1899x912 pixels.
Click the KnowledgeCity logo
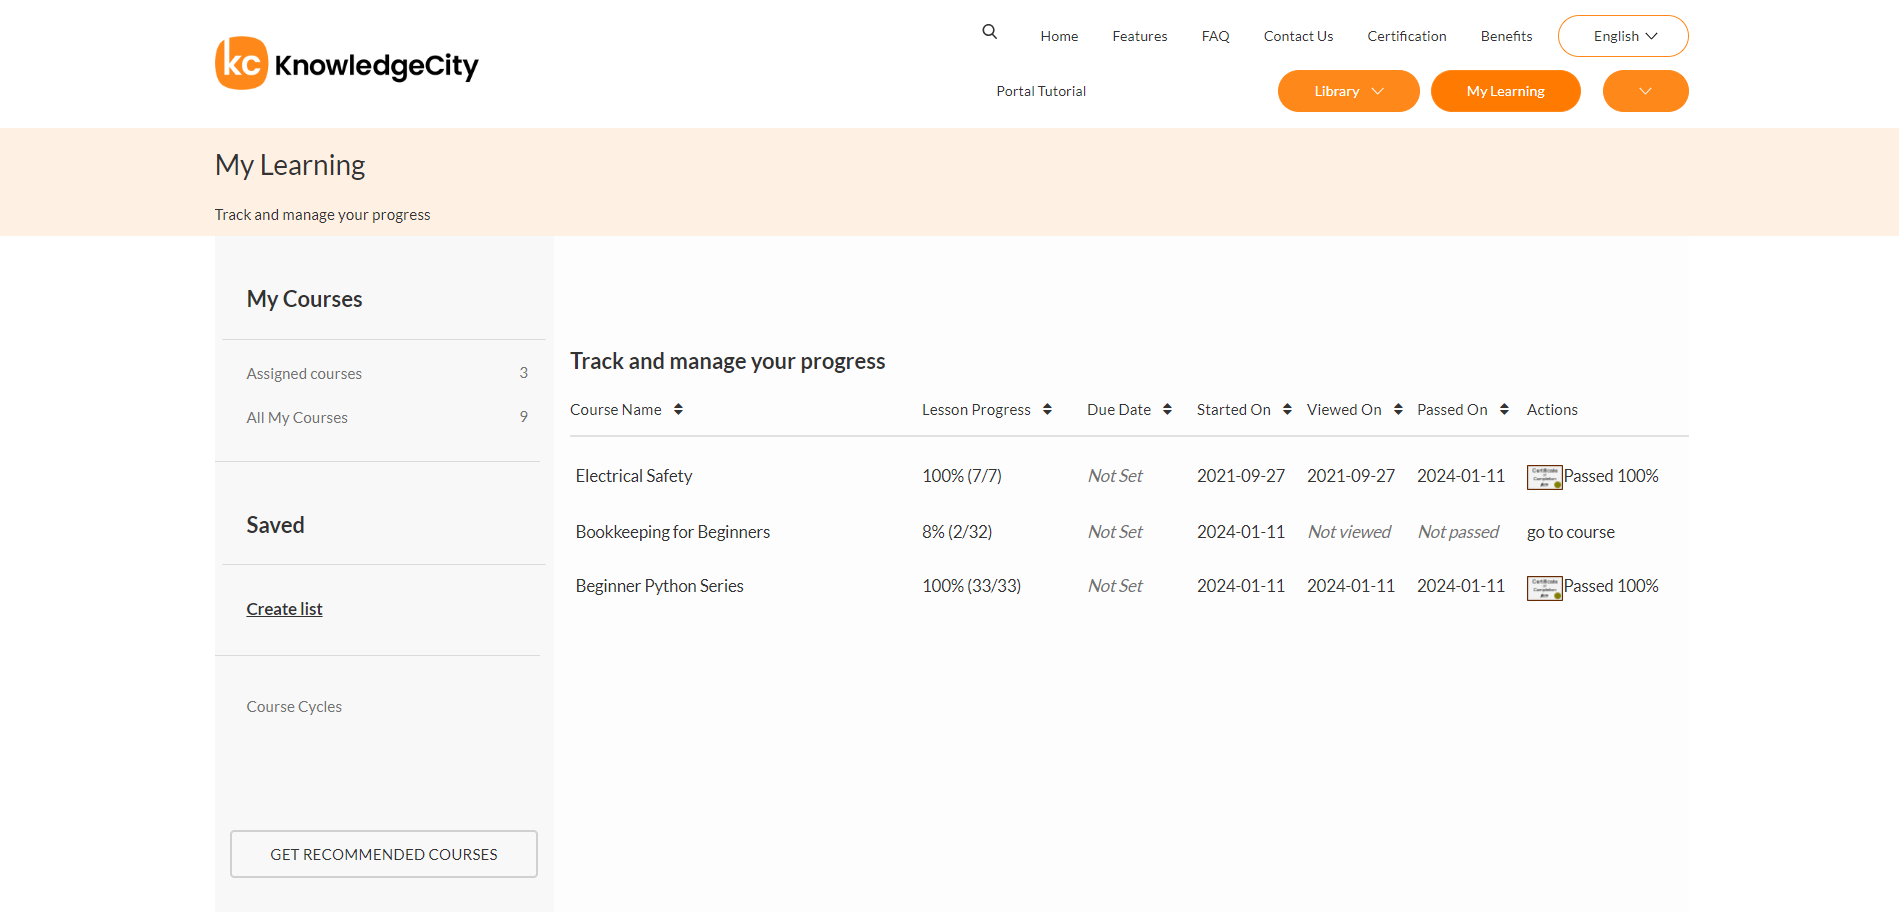click(346, 63)
